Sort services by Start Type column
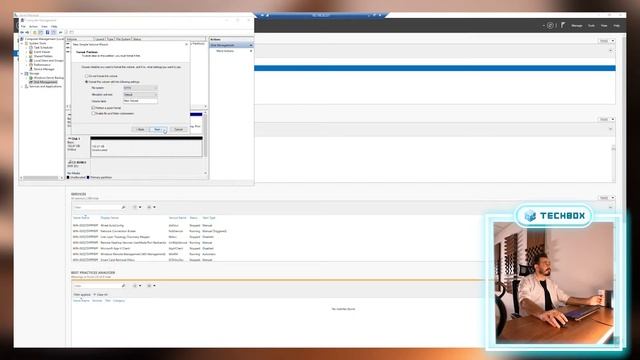Screen dimensions: 640x360 point(209,218)
